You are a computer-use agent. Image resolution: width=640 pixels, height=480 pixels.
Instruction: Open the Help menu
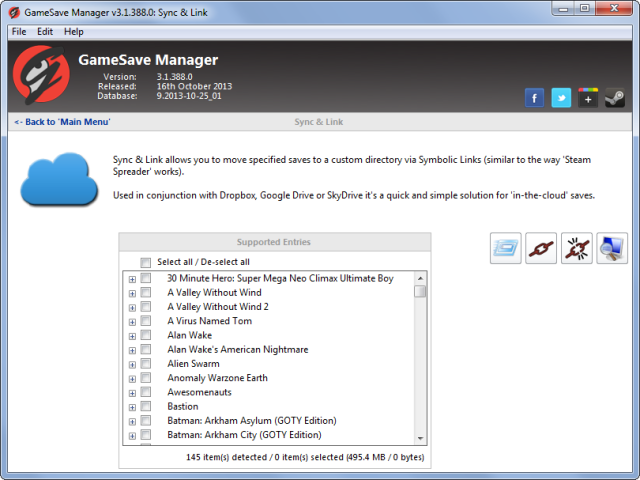point(73,32)
